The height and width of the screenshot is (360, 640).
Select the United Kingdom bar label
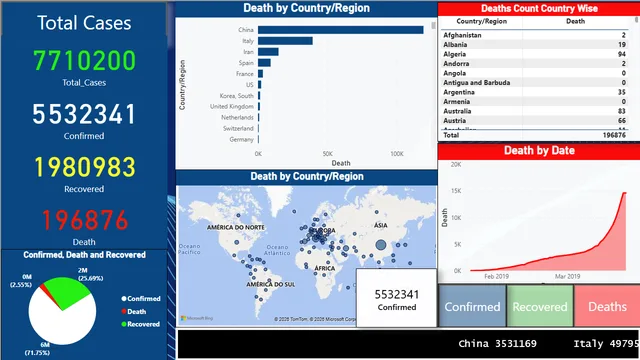(x=231, y=107)
